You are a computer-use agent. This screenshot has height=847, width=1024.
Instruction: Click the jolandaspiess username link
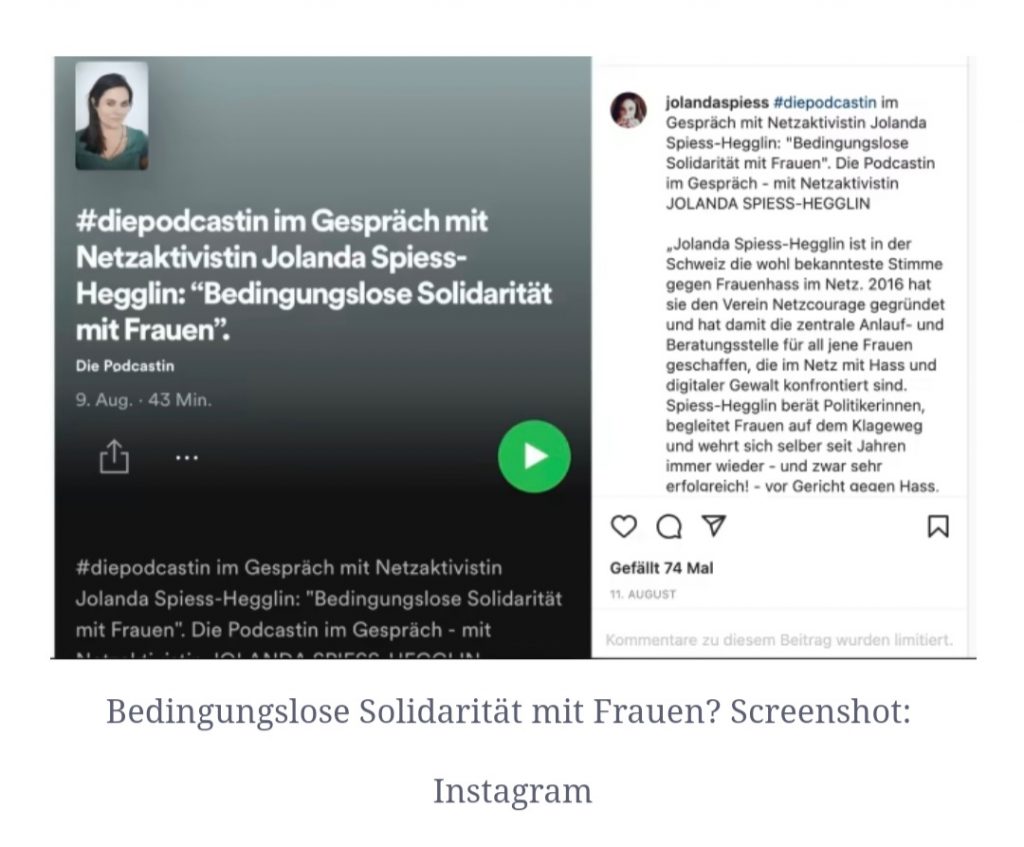717,103
